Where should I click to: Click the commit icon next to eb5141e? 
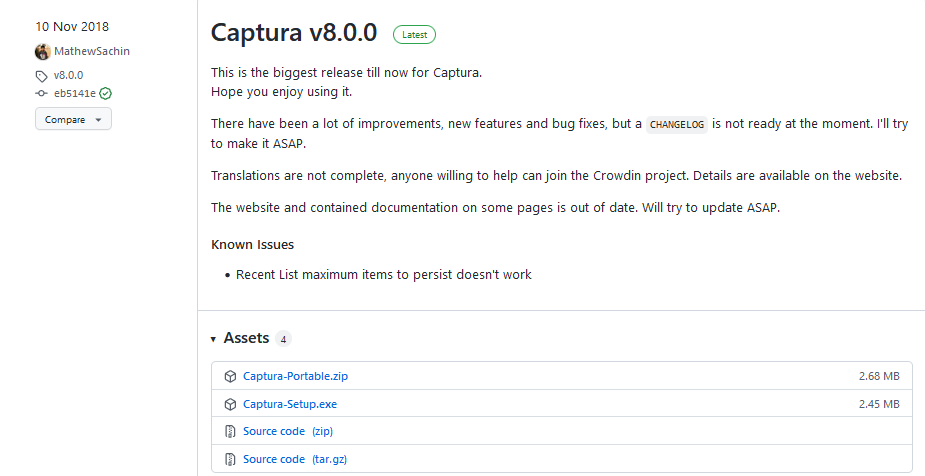42,93
